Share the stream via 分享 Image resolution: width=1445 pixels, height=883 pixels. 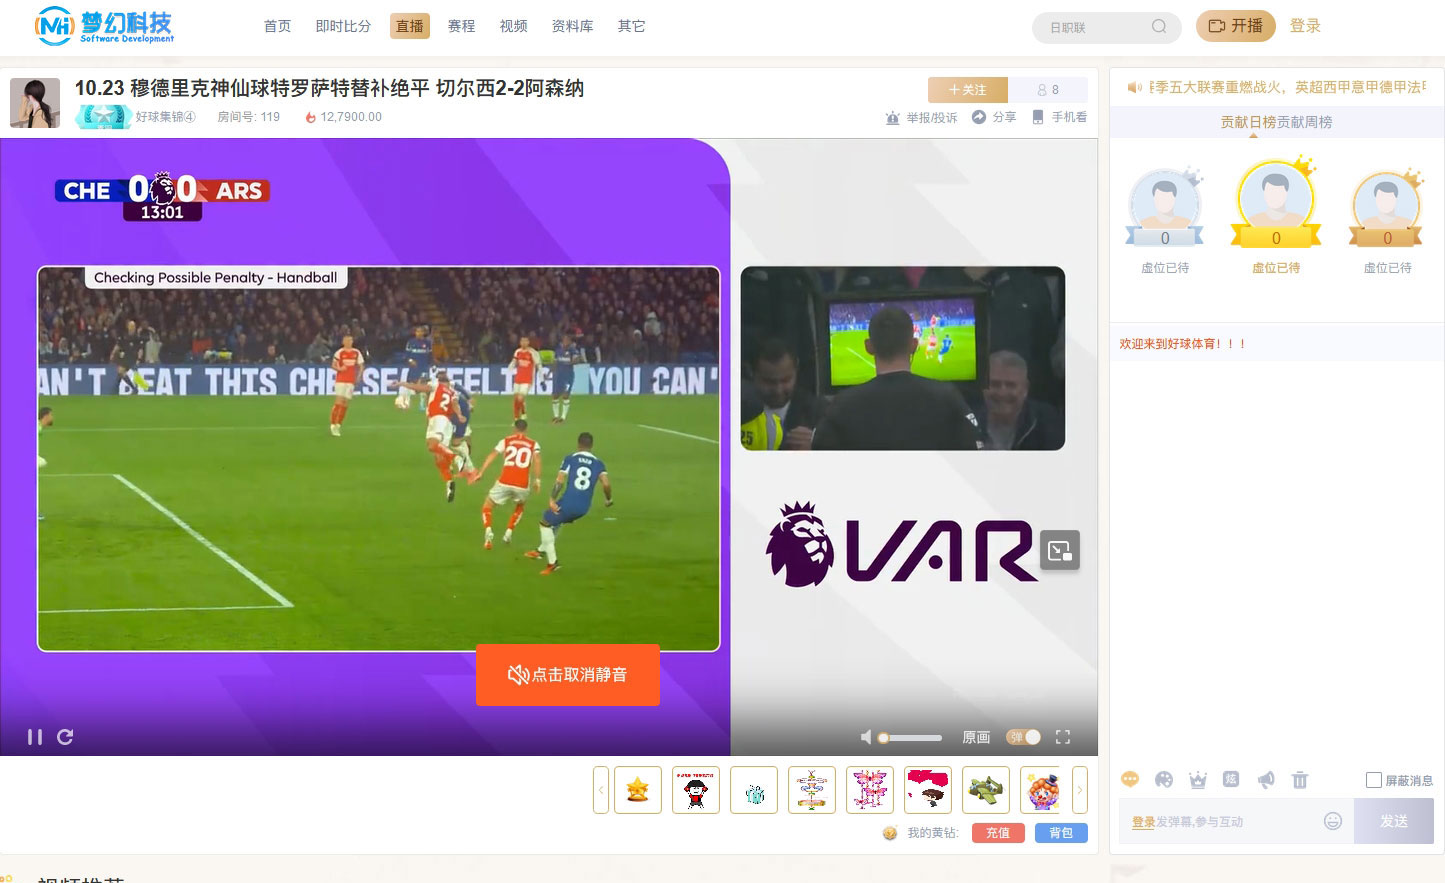coord(994,117)
